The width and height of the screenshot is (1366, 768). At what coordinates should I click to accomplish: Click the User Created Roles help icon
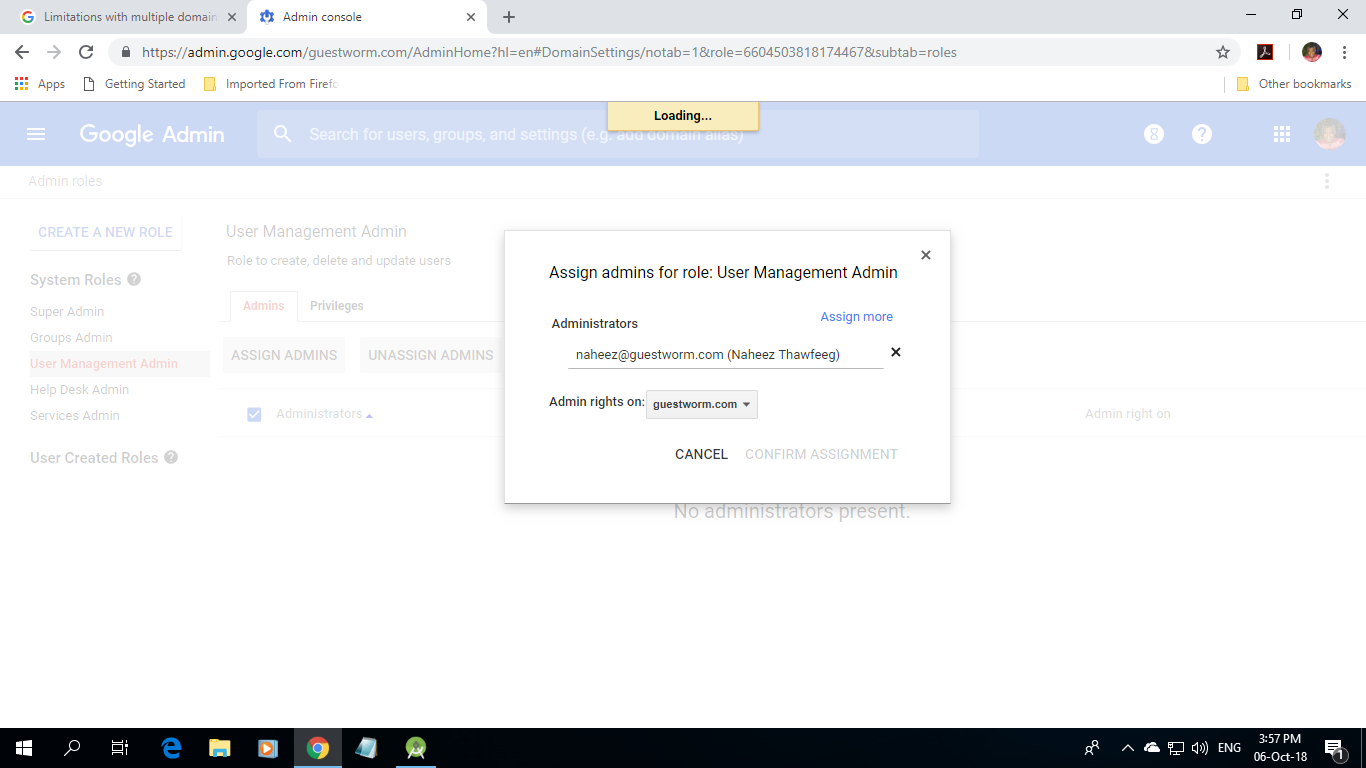pos(171,457)
